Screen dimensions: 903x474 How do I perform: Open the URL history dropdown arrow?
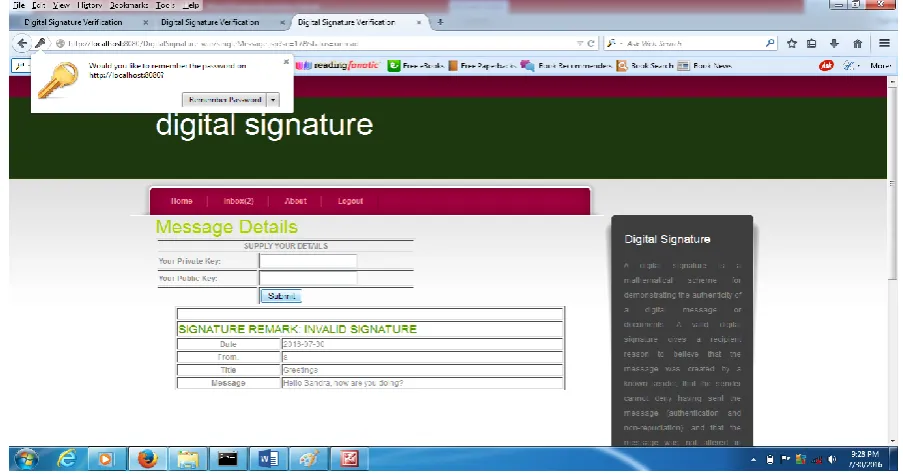580,44
